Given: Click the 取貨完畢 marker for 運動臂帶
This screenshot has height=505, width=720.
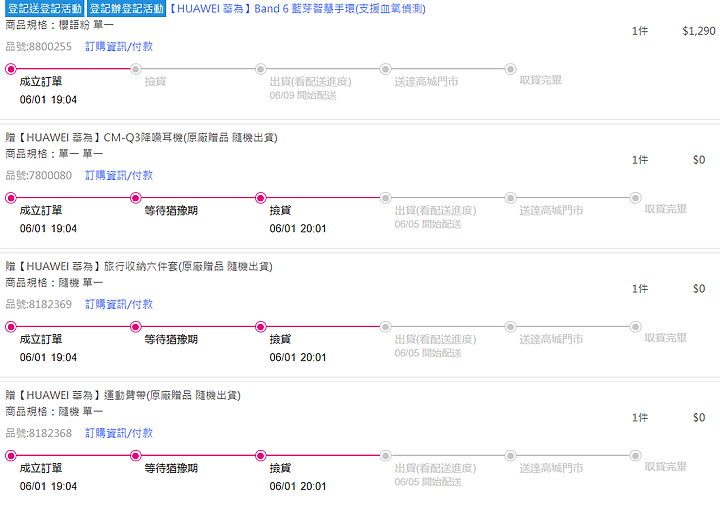Looking at the screenshot, I should coord(635,456).
